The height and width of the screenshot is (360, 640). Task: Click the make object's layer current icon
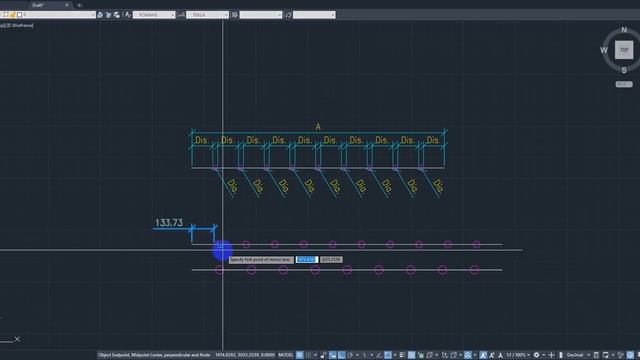[100, 15]
